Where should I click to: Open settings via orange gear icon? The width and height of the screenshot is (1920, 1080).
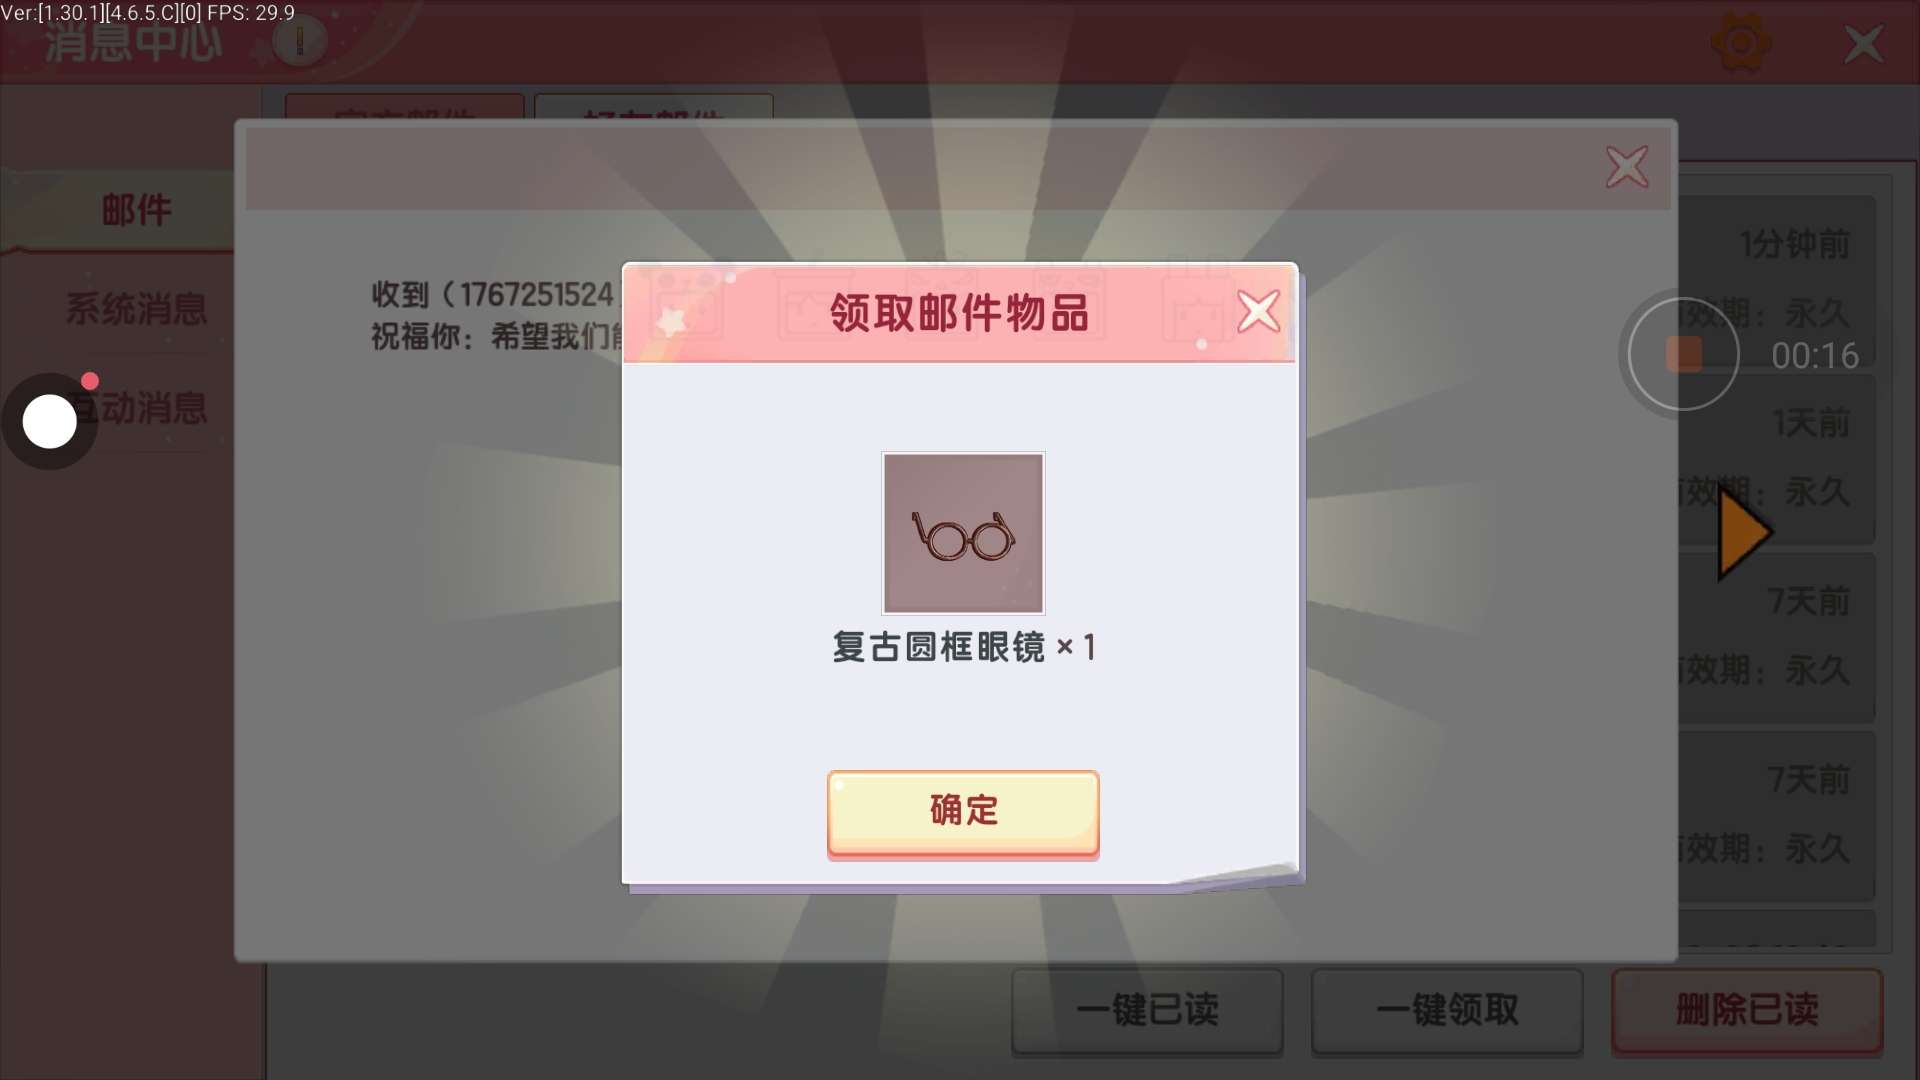[1741, 44]
